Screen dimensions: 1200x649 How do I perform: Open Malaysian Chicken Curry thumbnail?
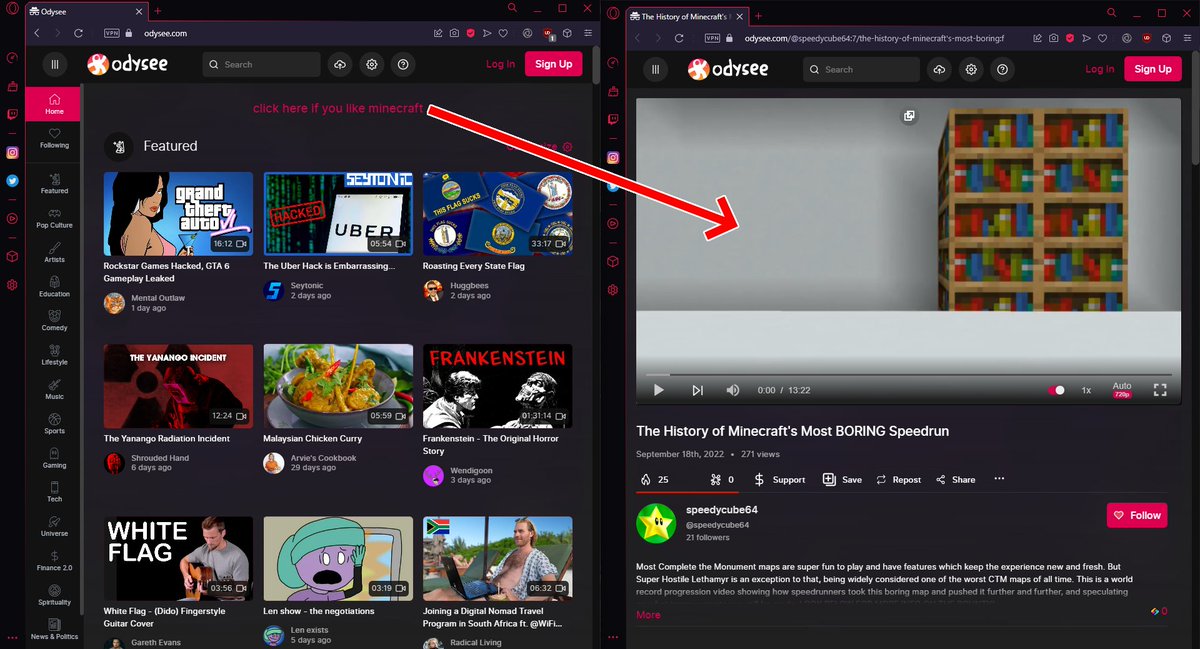pos(338,386)
